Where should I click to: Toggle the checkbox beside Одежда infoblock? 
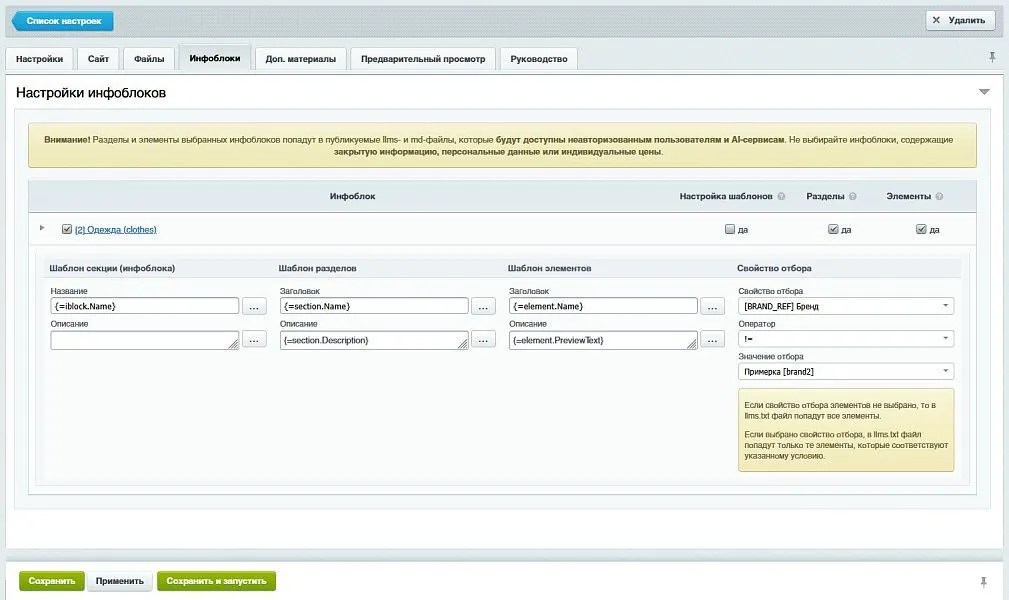[x=66, y=229]
